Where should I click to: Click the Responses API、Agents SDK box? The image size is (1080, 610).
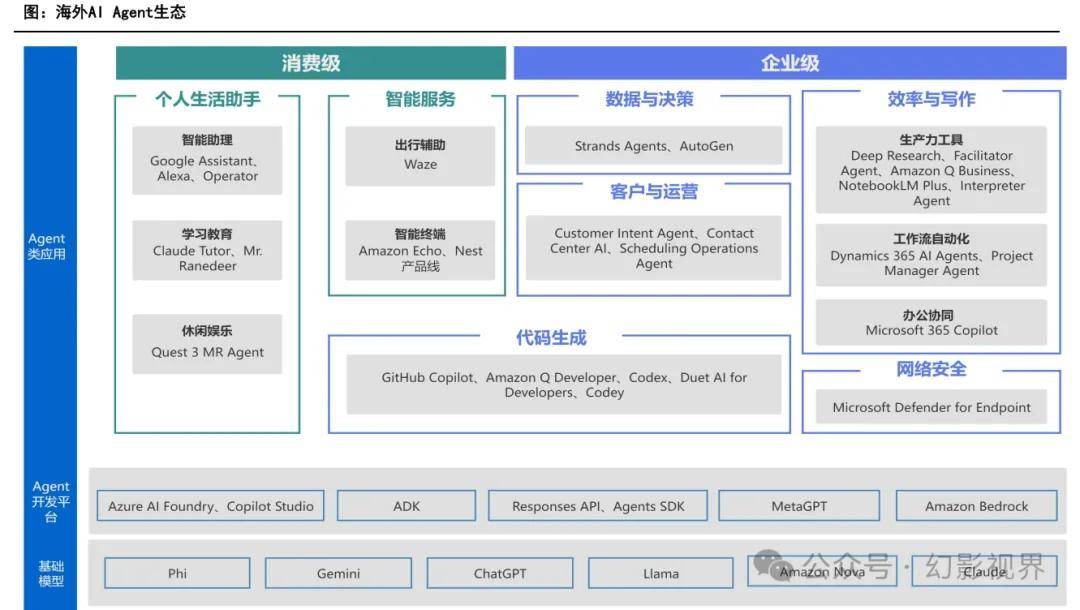pyautogui.click(x=598, y=505)
